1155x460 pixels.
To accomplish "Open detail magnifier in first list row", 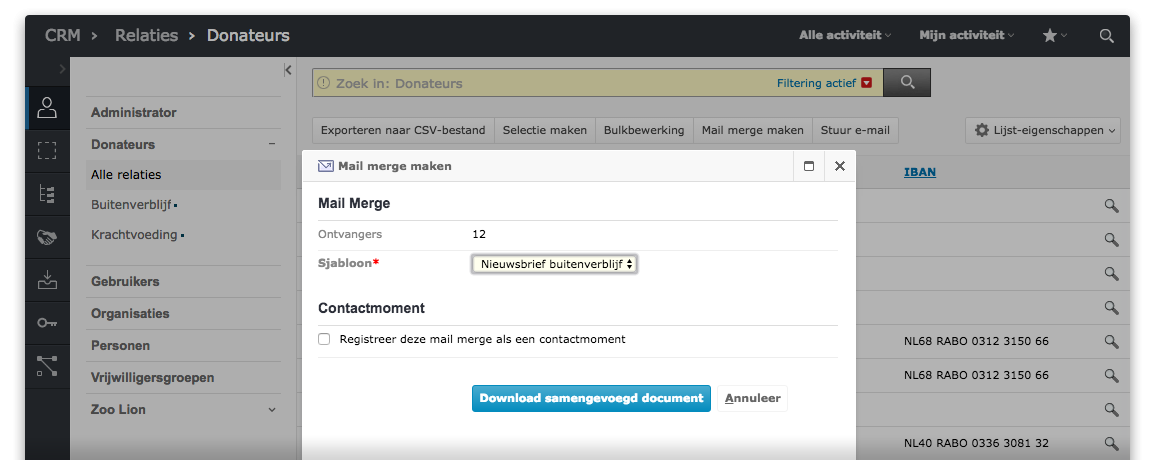I will pos(1112,206).
